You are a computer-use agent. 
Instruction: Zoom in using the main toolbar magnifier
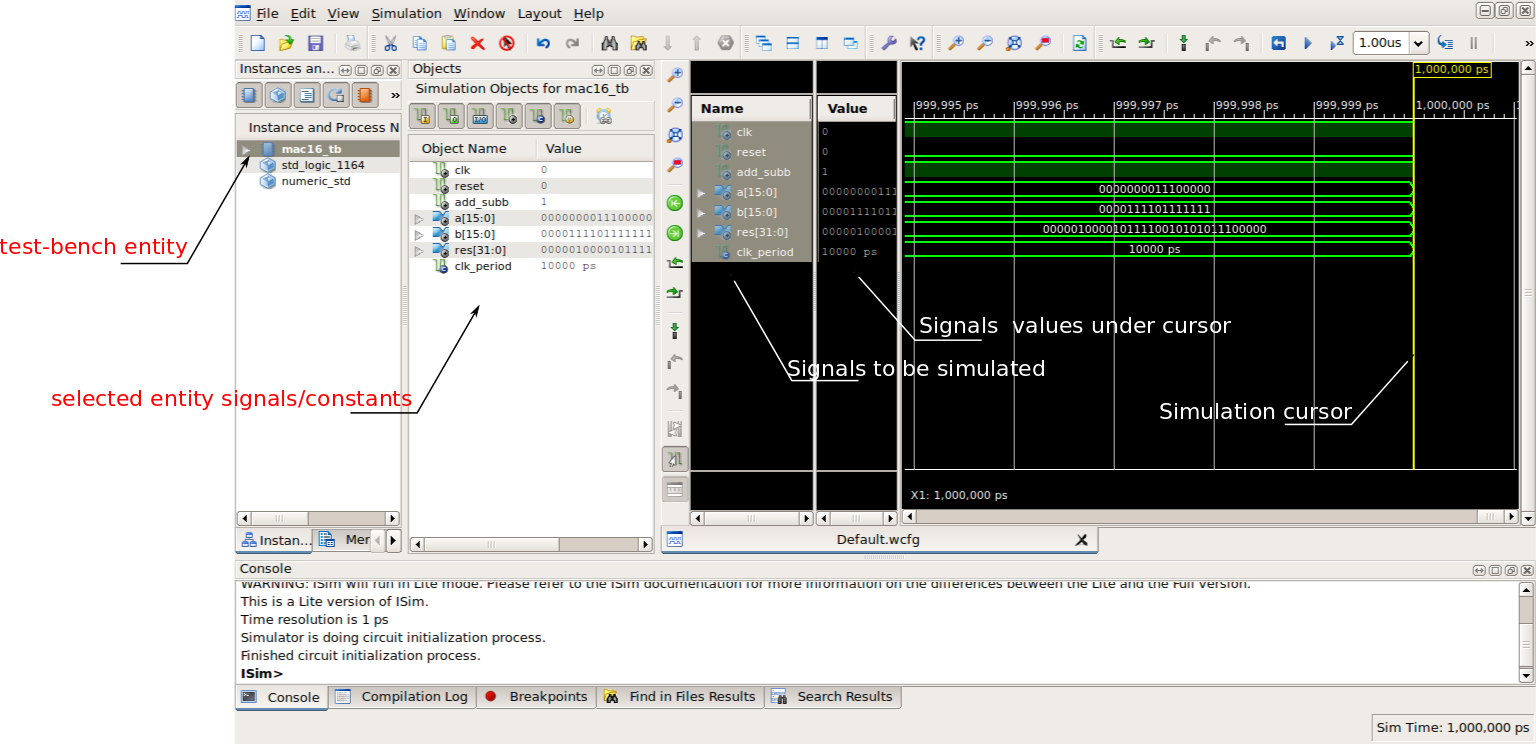956,43
